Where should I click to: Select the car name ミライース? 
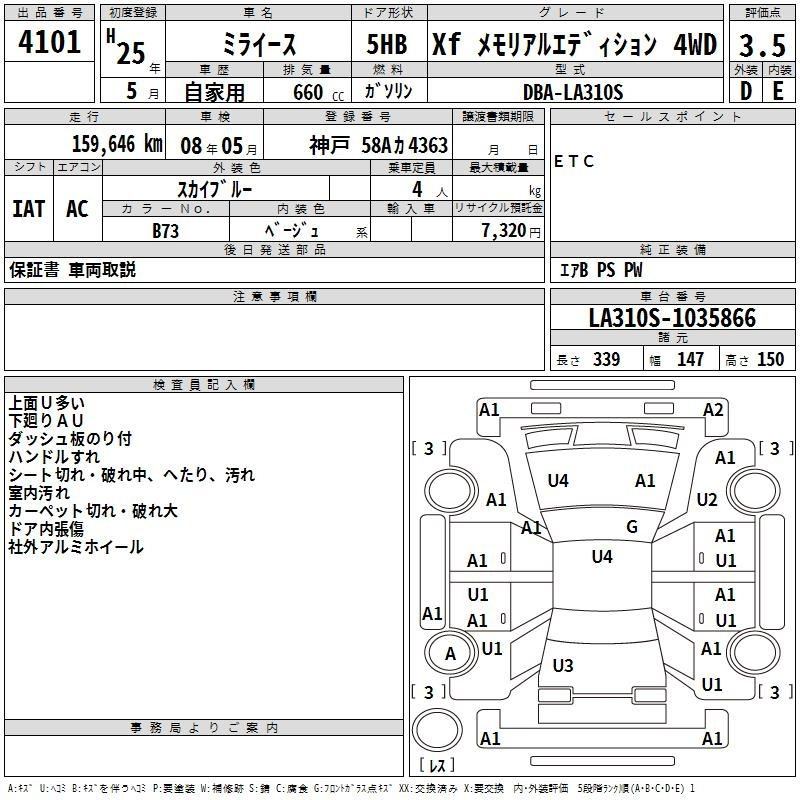256,45
